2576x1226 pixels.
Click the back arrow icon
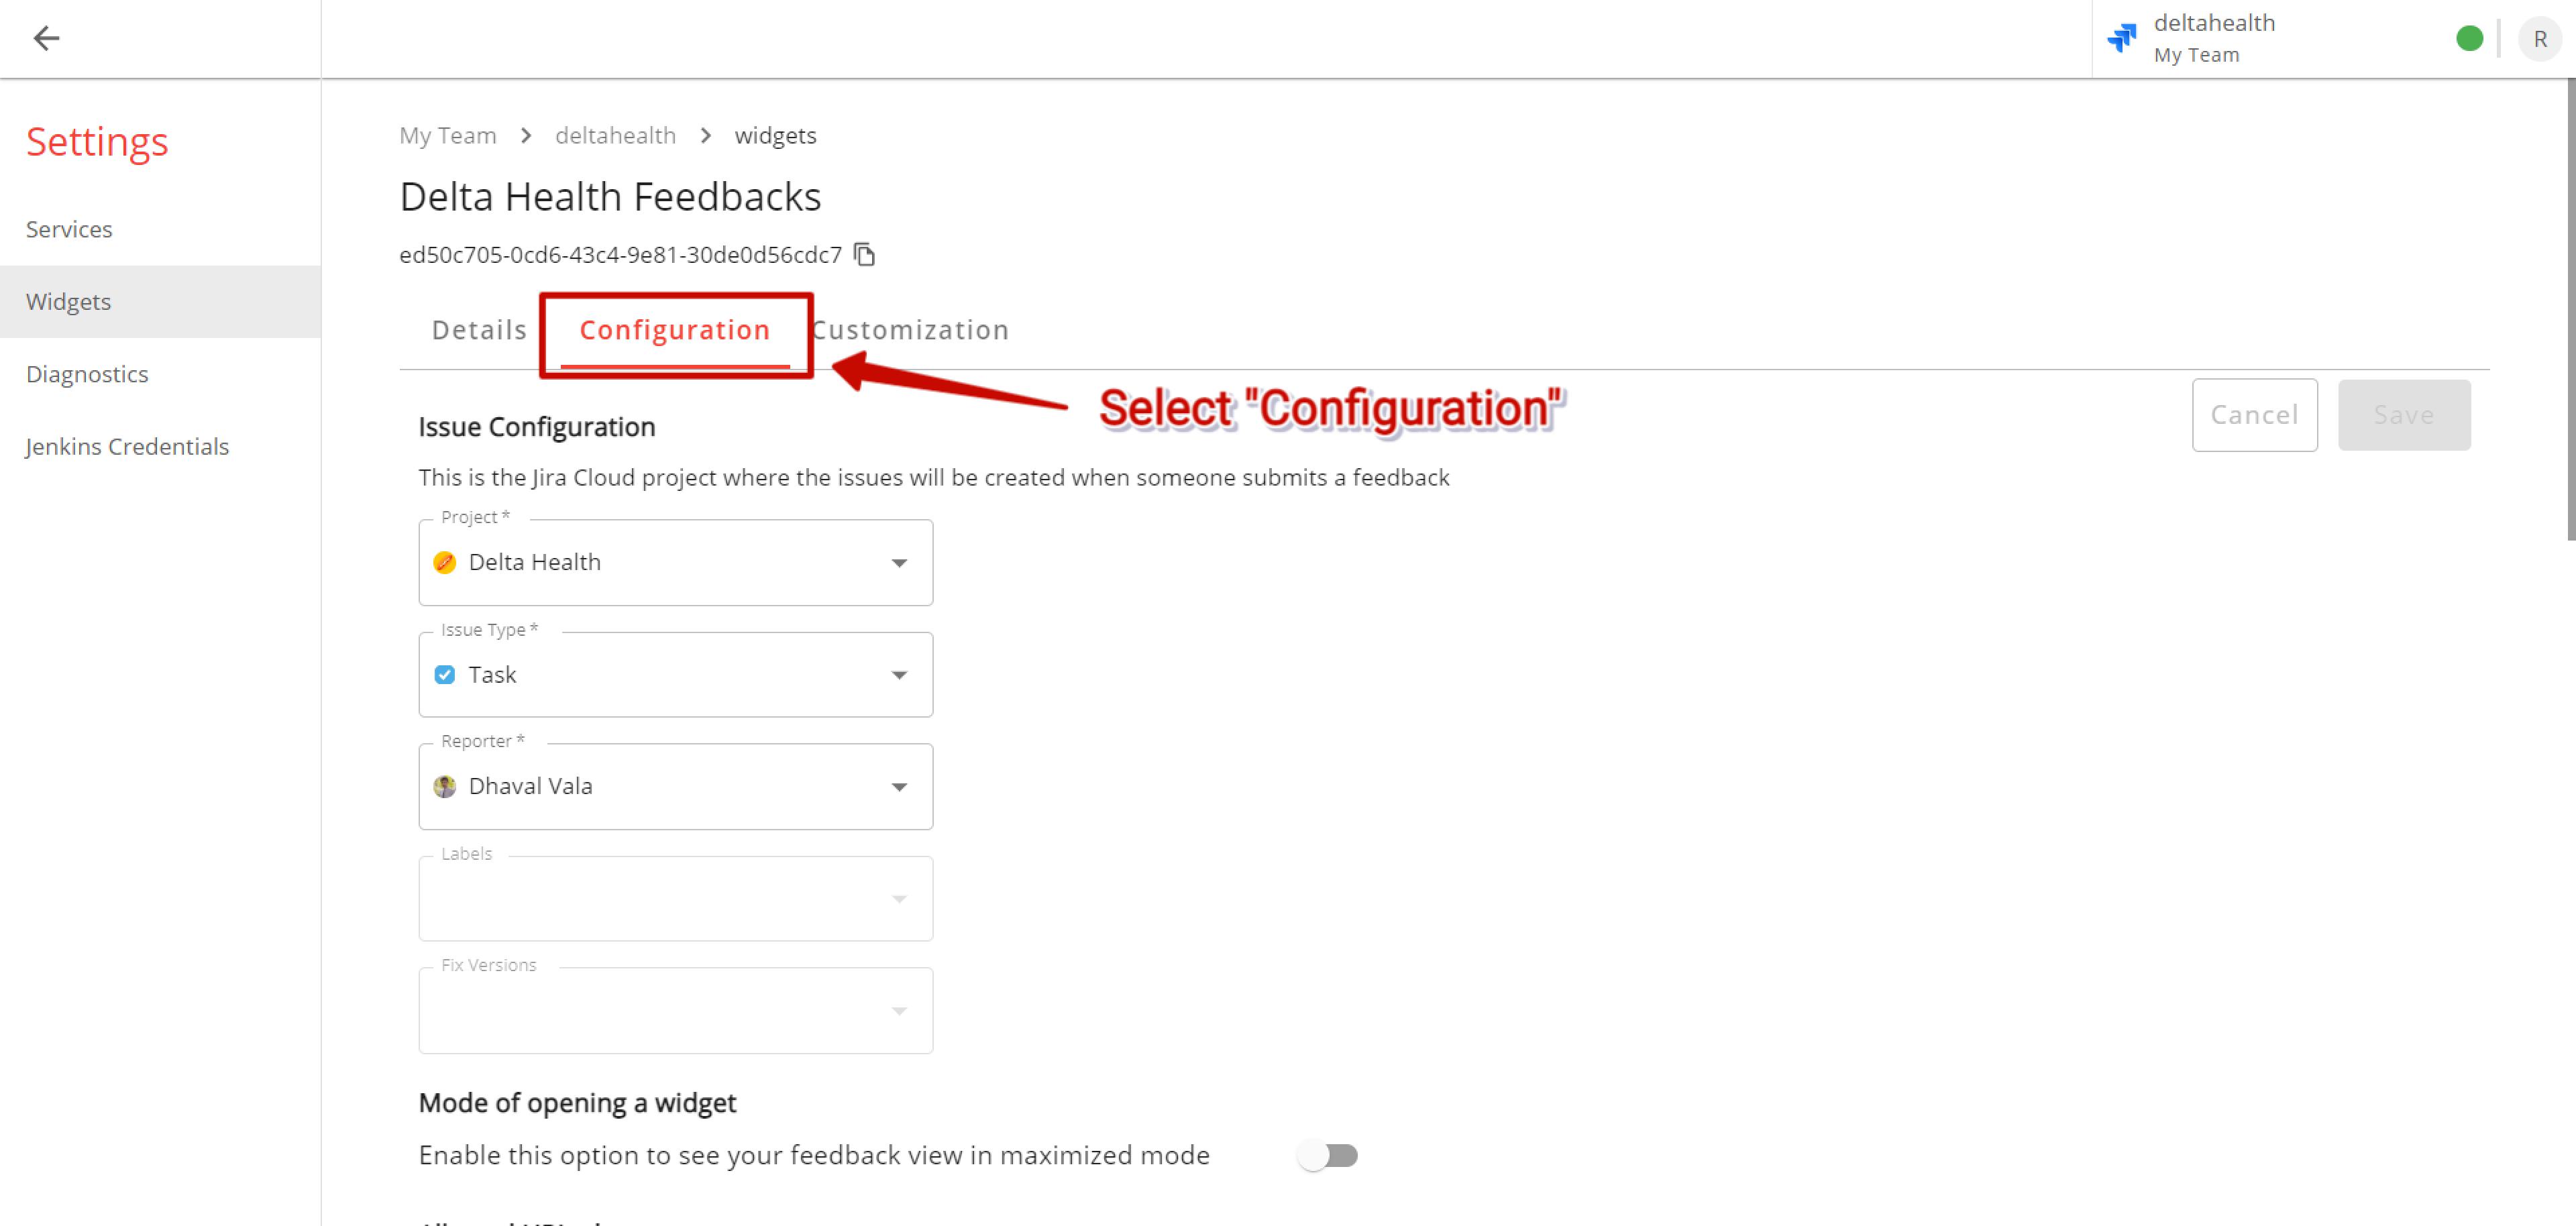pos(46,38)
